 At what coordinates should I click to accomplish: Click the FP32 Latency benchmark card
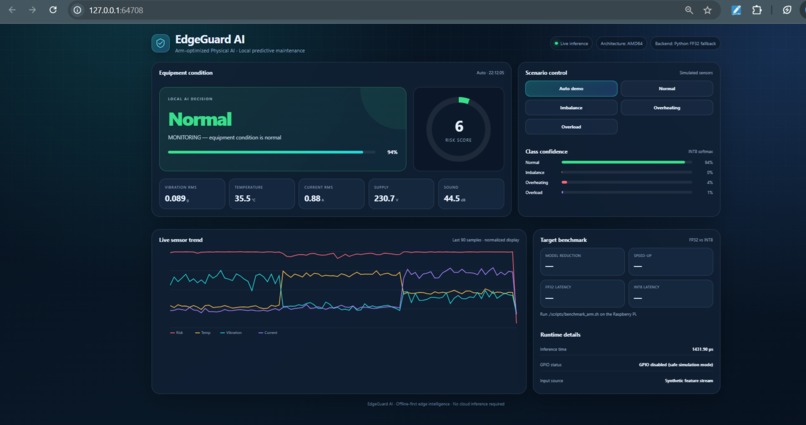coord(582,293)
